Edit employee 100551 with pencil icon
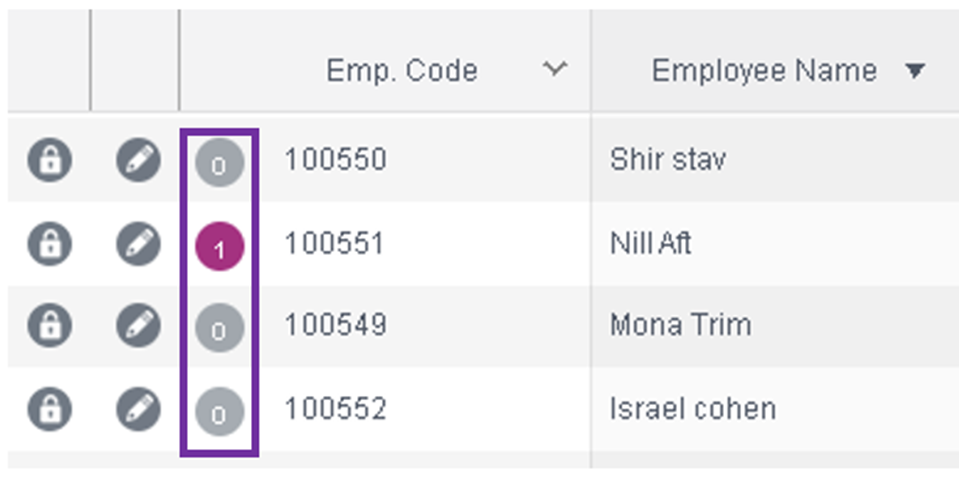 [x=139, y=244]
